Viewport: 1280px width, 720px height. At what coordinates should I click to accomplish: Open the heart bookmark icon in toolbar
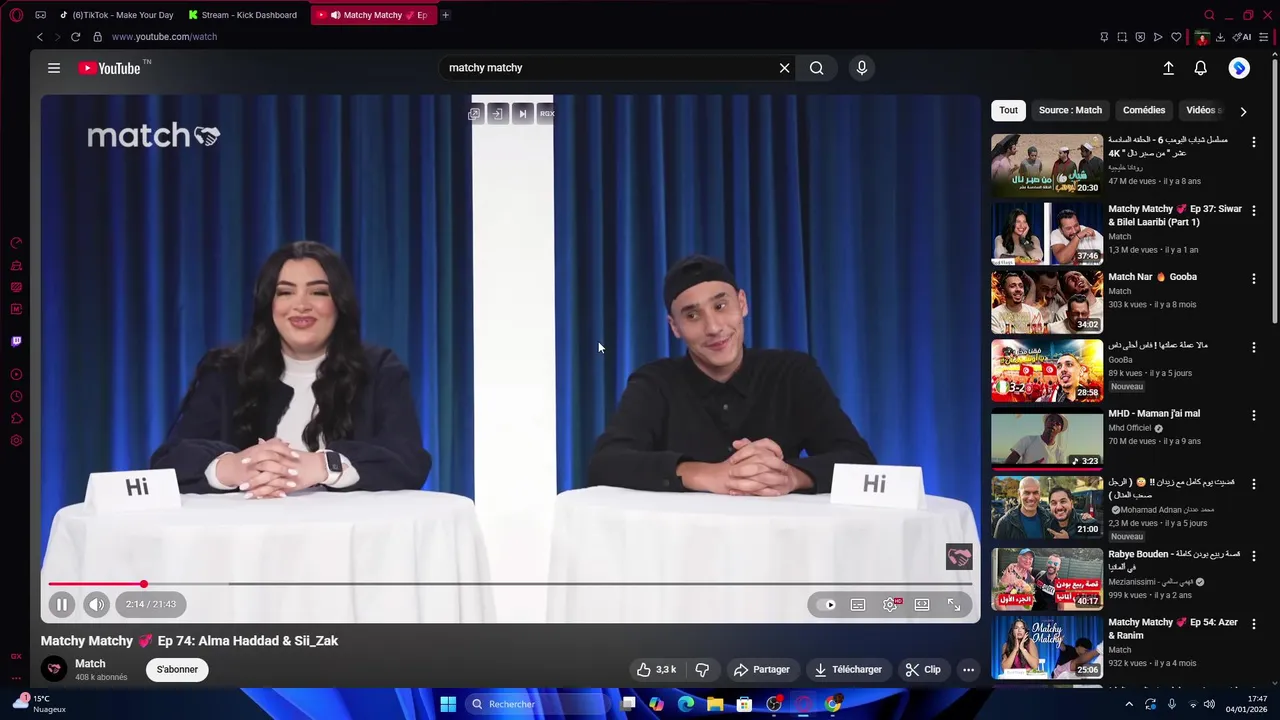[1176, 37]
